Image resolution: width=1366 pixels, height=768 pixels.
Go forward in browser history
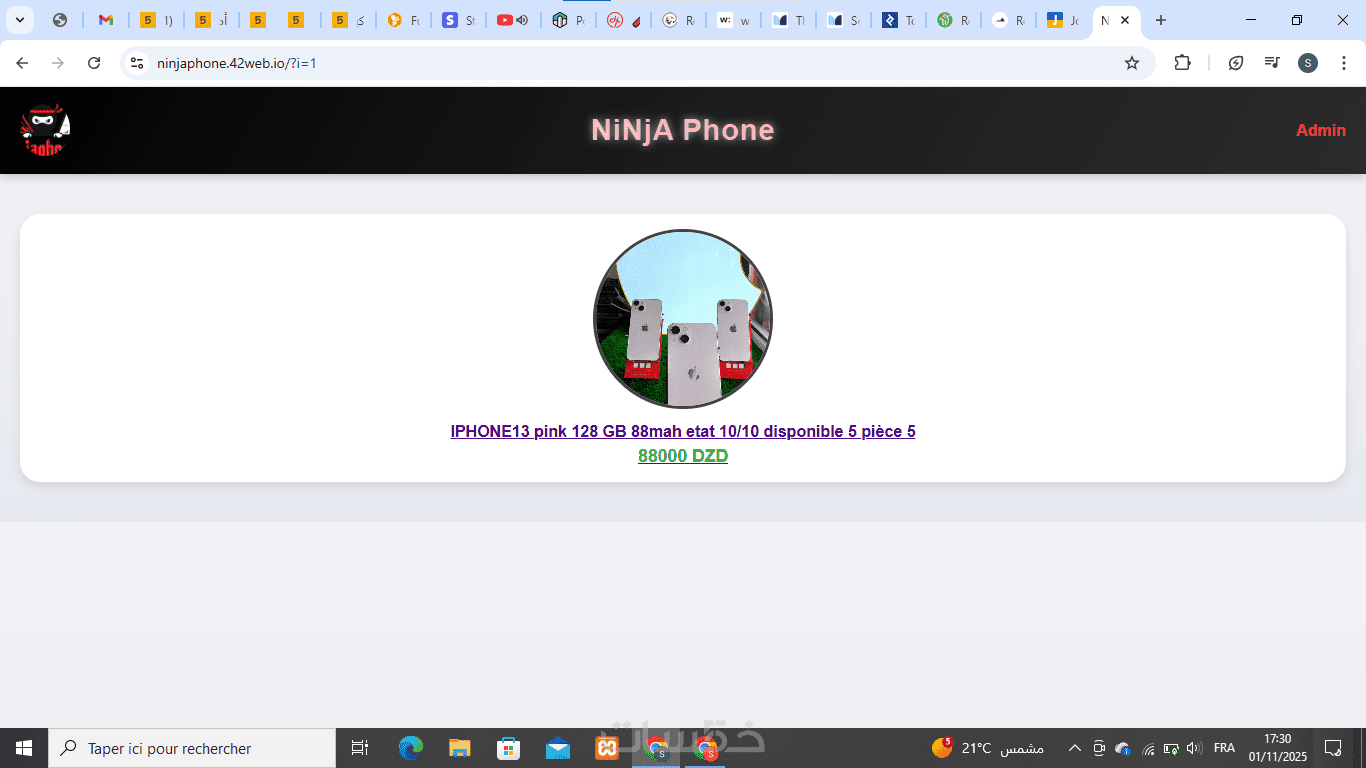pos(58,63)
